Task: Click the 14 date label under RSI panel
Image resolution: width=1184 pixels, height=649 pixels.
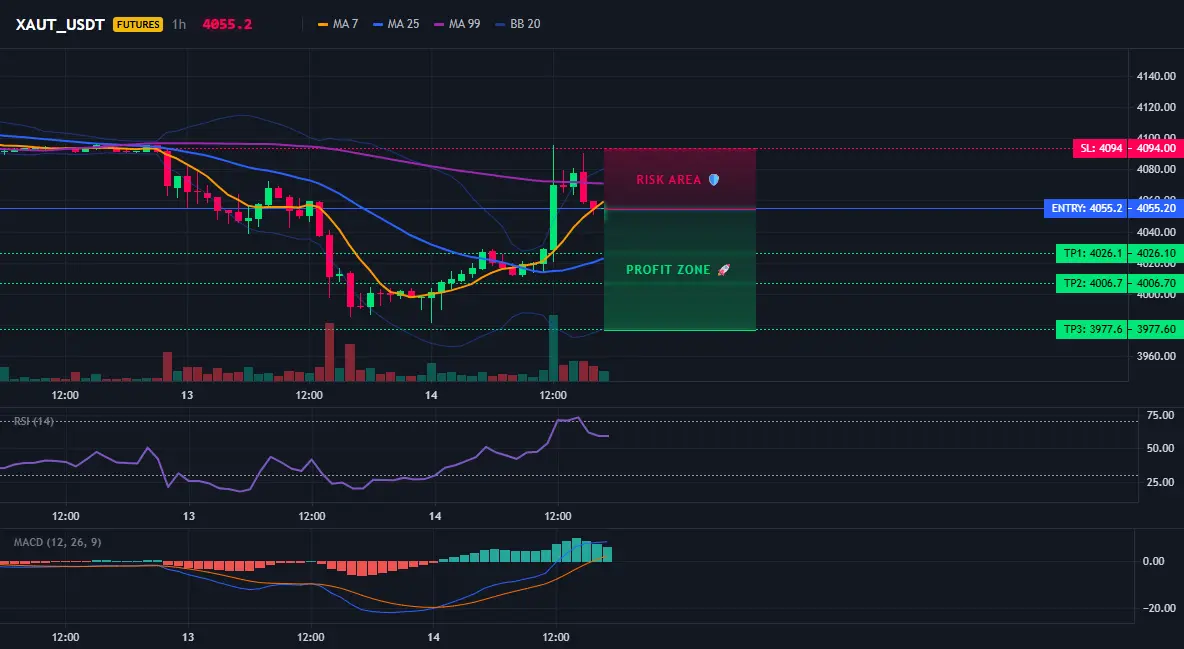Action: 435,516
